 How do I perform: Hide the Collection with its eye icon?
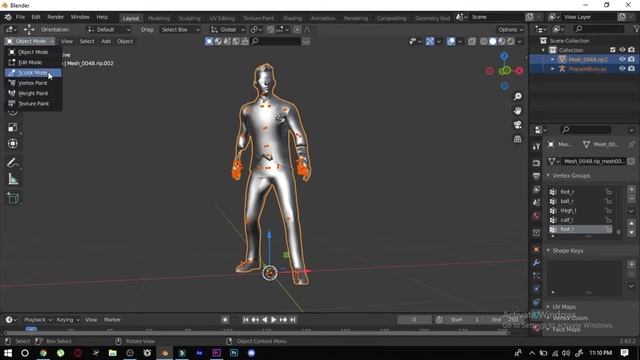point(622,50)
